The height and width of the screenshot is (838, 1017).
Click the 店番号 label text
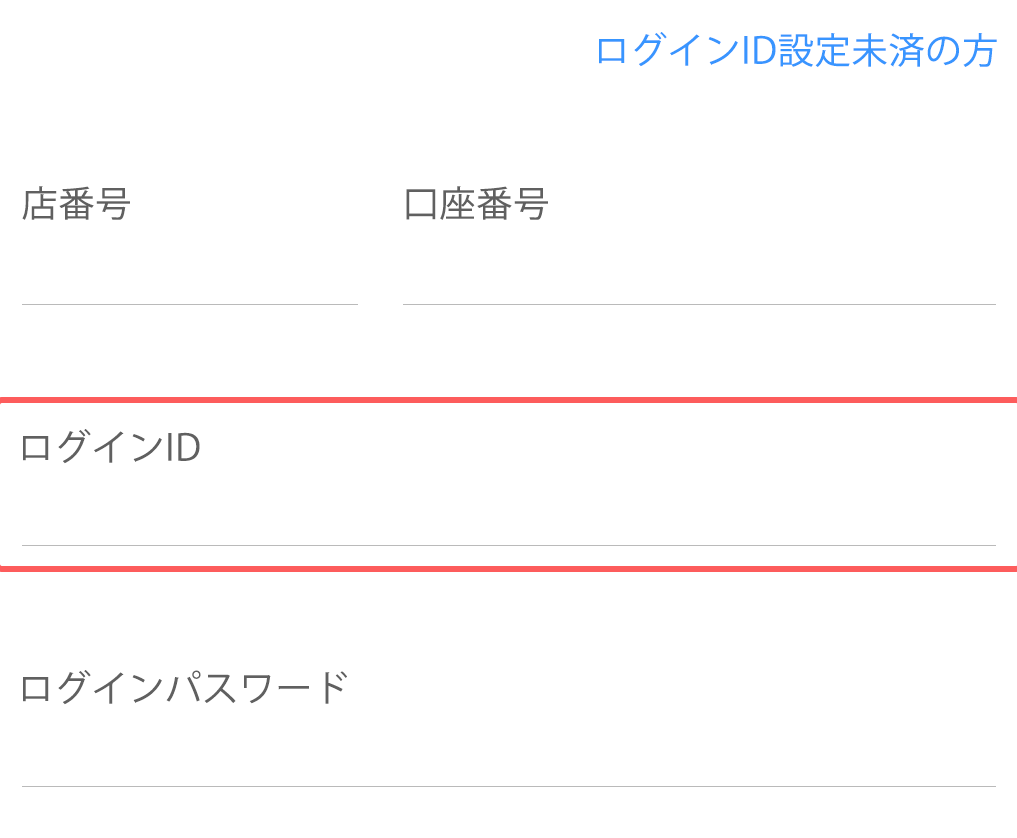click(76, 204)
